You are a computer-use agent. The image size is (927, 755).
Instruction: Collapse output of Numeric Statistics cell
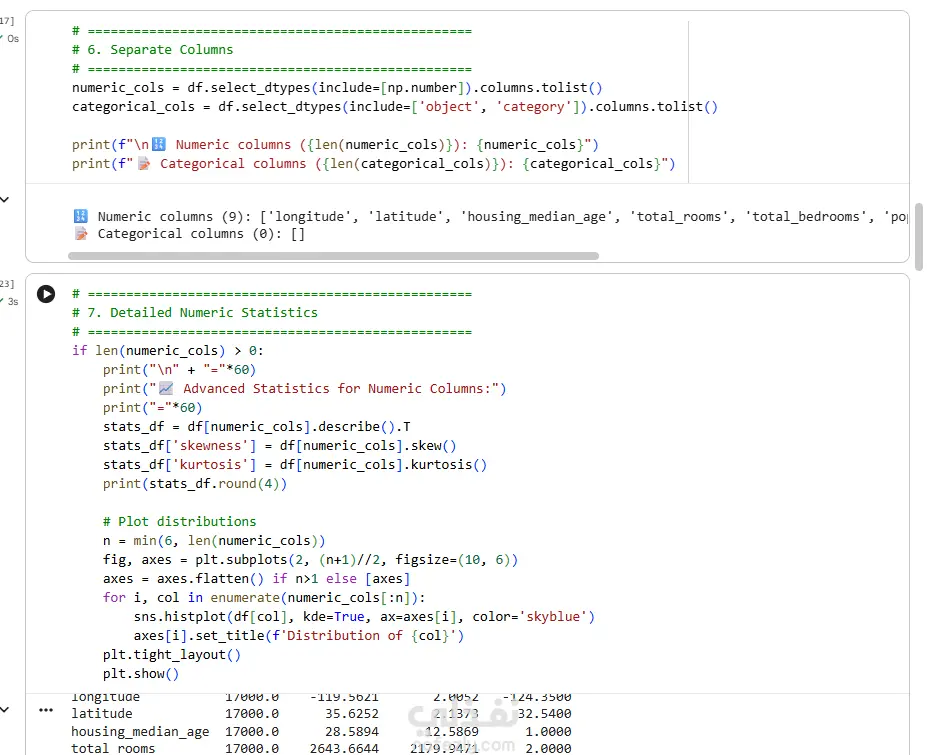click(x=5, y=709)
